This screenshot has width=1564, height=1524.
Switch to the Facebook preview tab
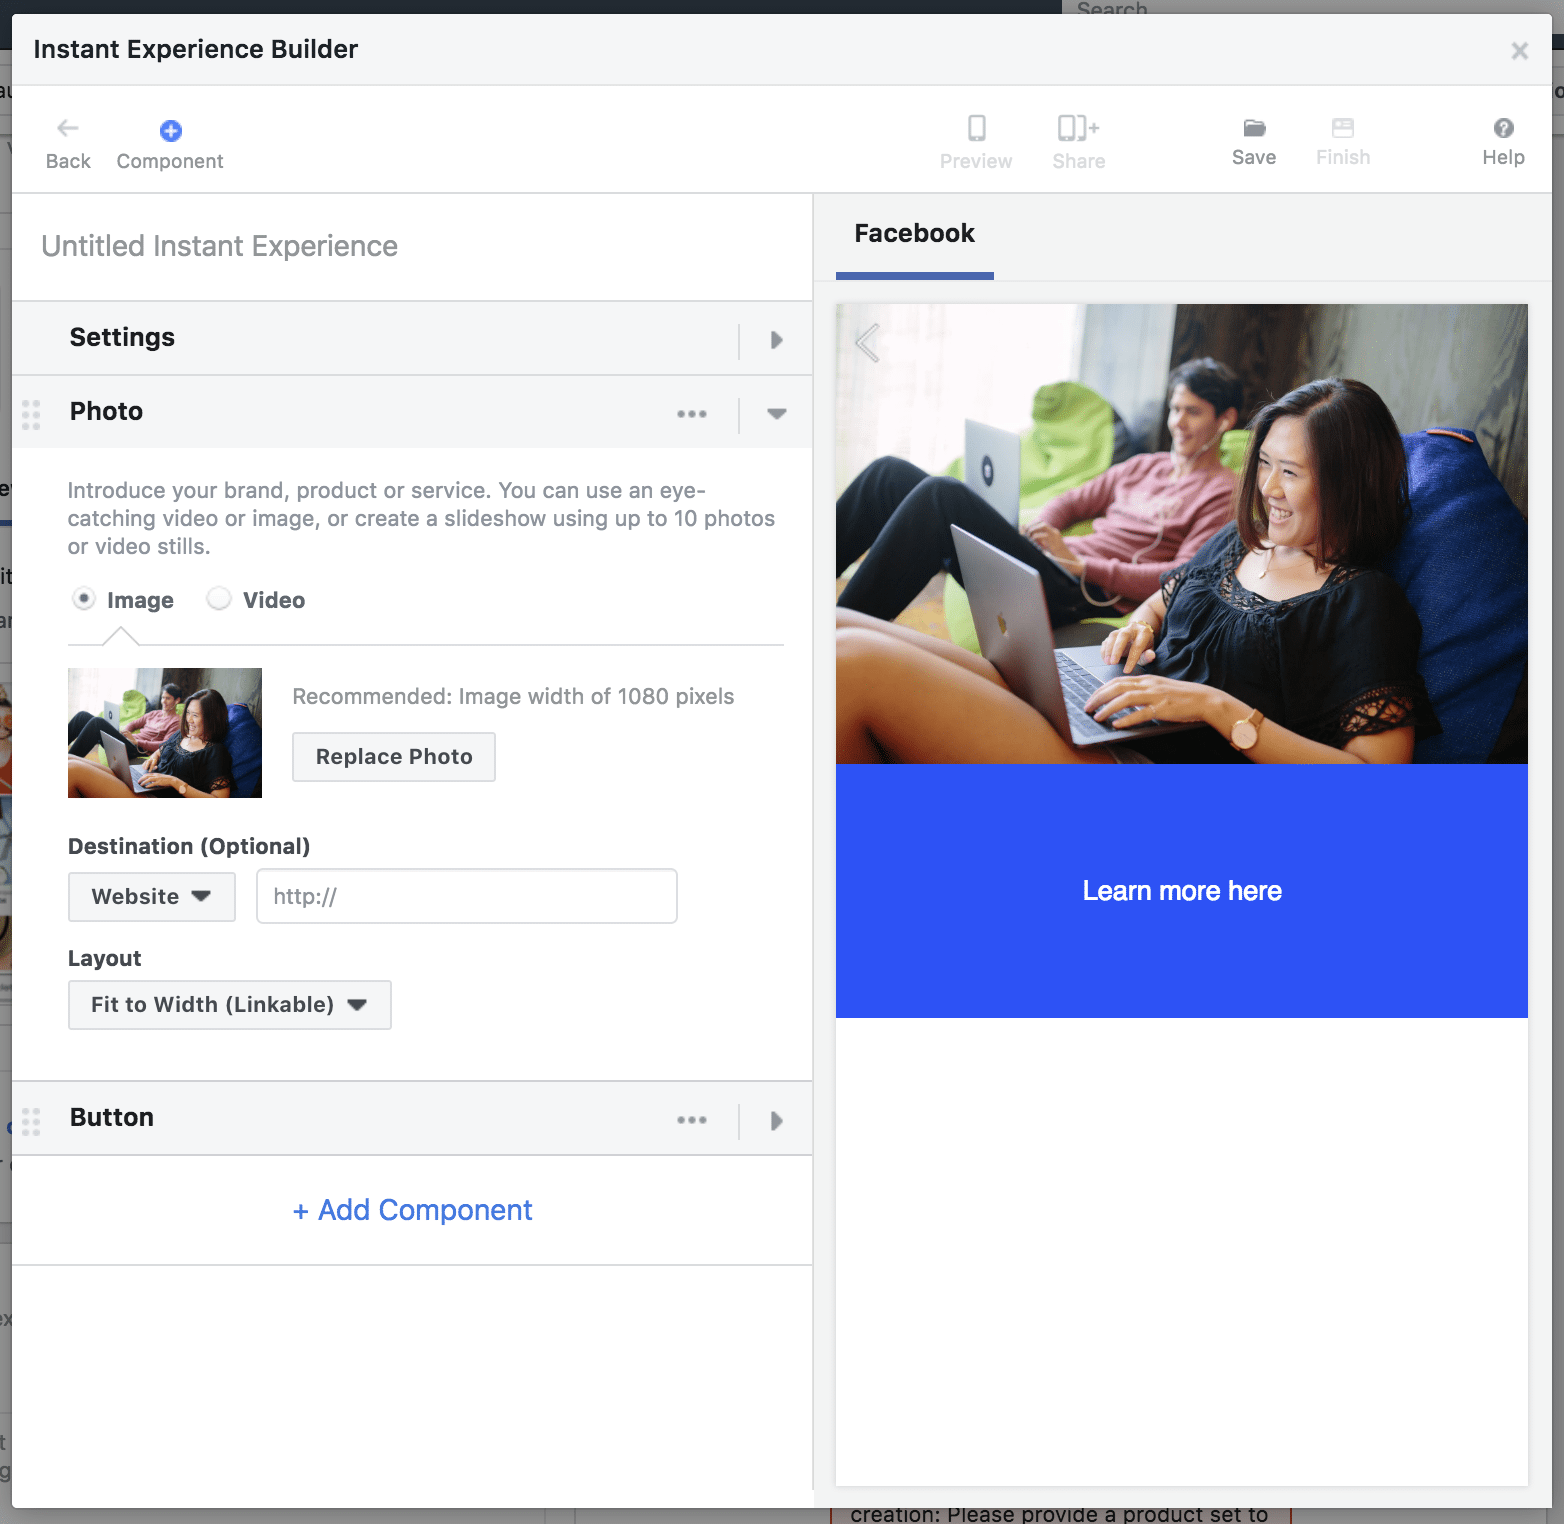[x=914, y=234]
